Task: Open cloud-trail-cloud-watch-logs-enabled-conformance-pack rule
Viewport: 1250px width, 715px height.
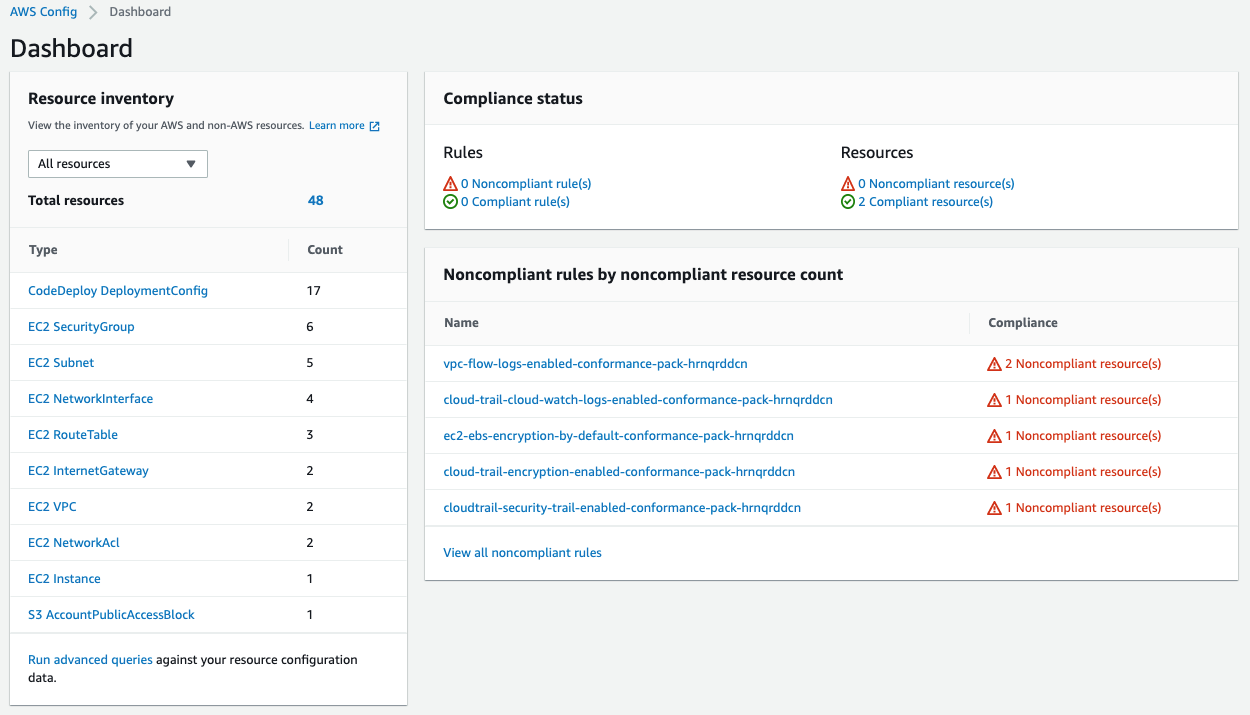Action: click(x=638, y=400)
